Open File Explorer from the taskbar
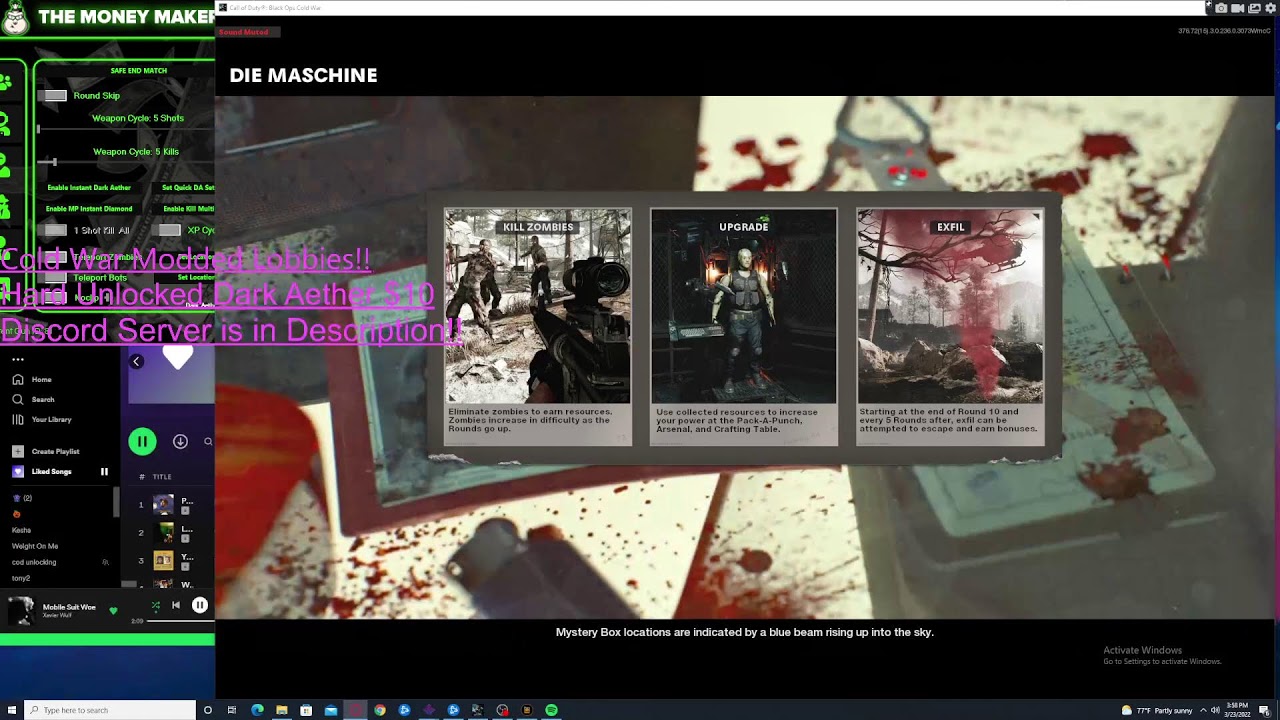The image size is (1280, 720). point(282,710)
